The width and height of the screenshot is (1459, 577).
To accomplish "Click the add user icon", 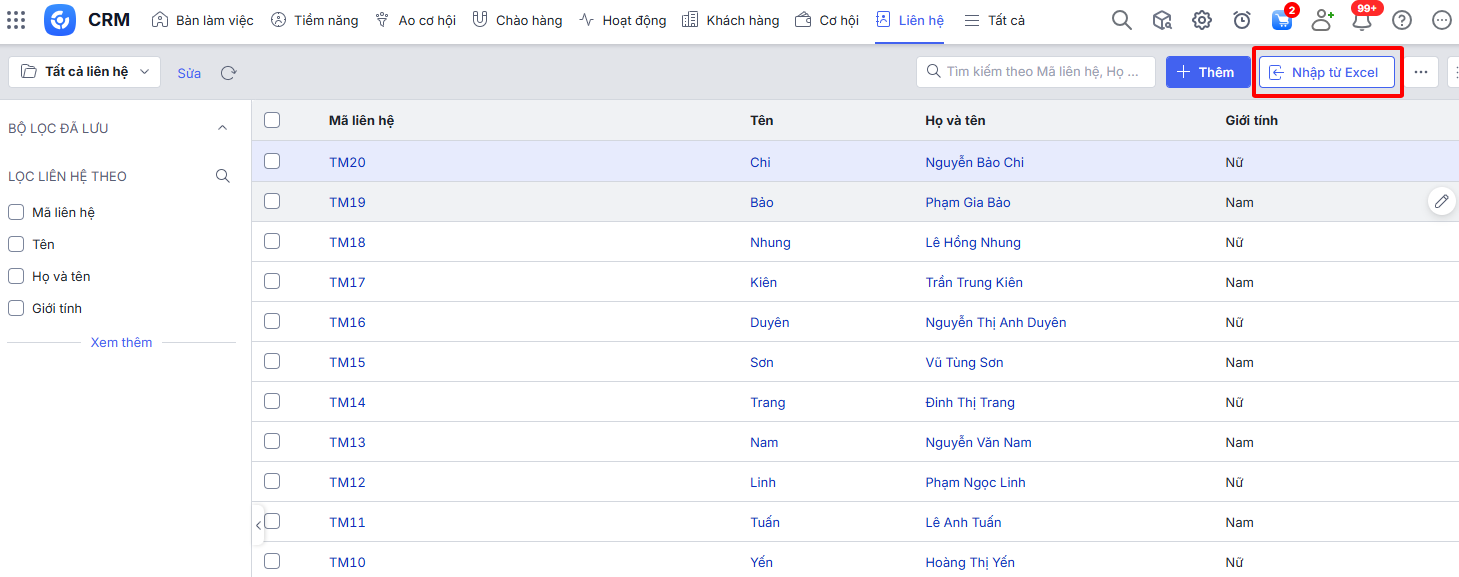I will [1322, 20].
